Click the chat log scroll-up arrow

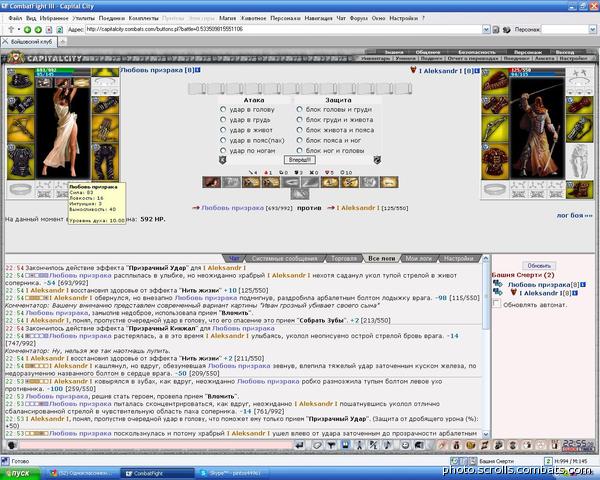(486, 258)
